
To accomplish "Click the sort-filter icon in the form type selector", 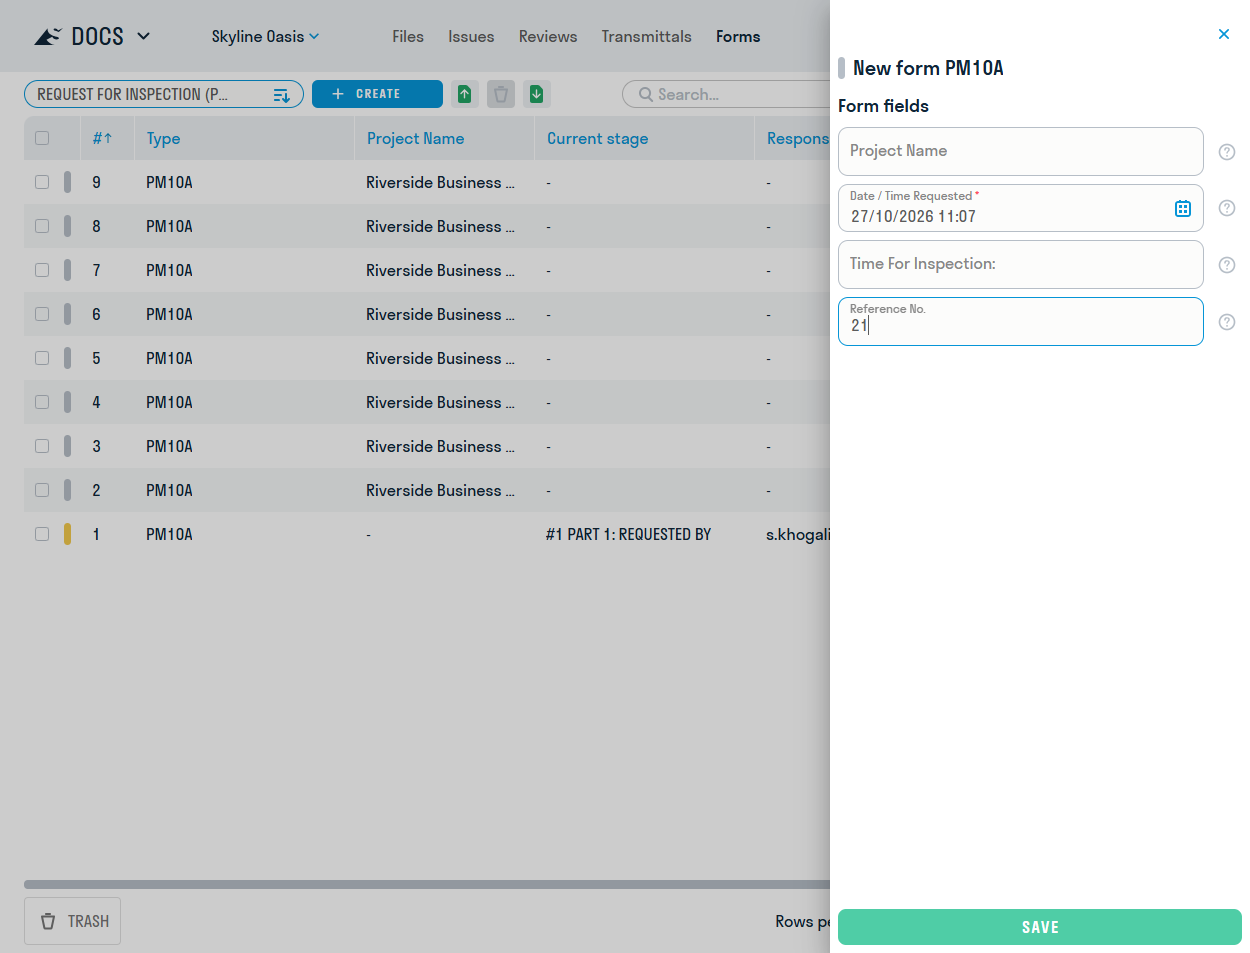I will 282,95.
